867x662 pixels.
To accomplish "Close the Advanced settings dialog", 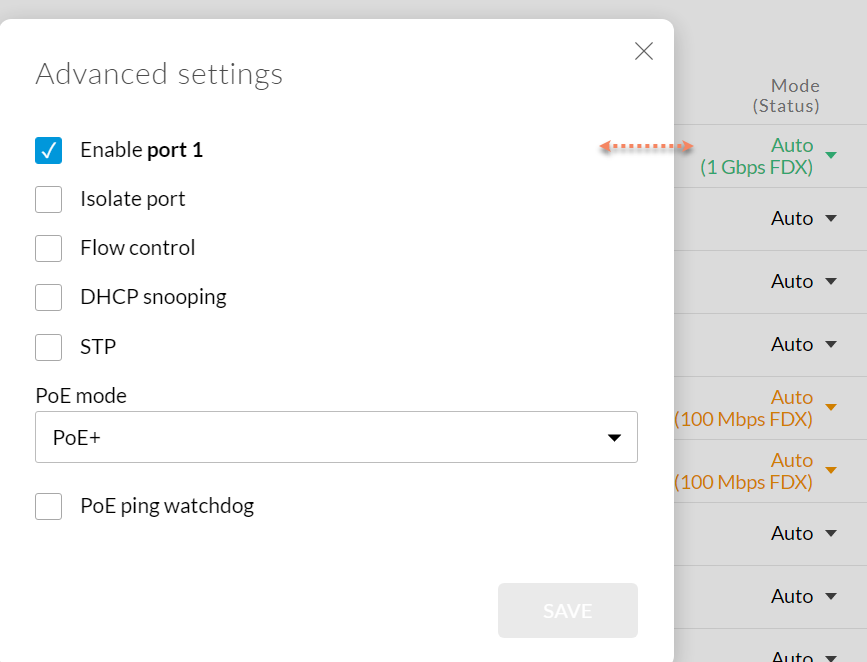I will click(644, 52).
